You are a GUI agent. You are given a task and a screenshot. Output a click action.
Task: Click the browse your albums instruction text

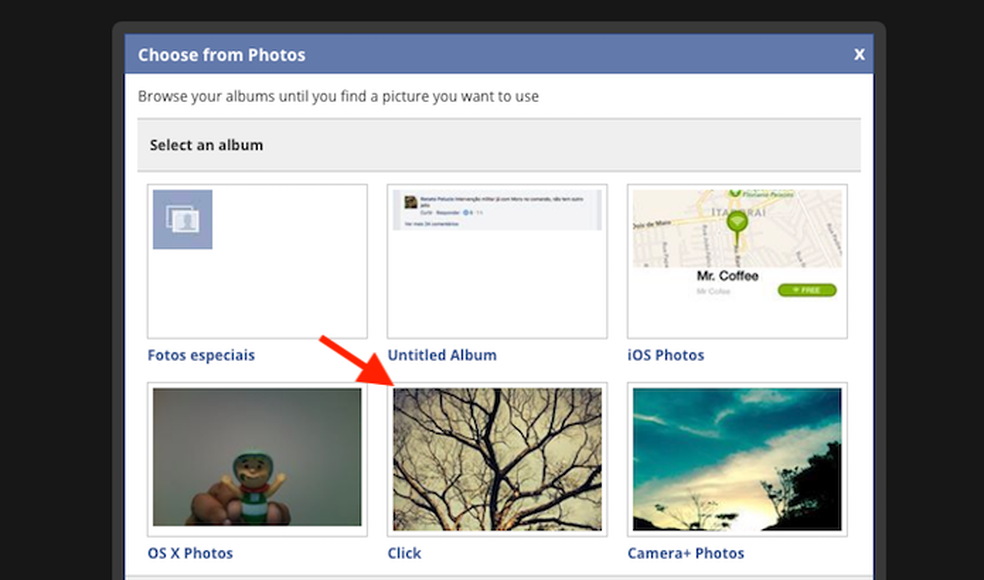click(x=338, y=96)
